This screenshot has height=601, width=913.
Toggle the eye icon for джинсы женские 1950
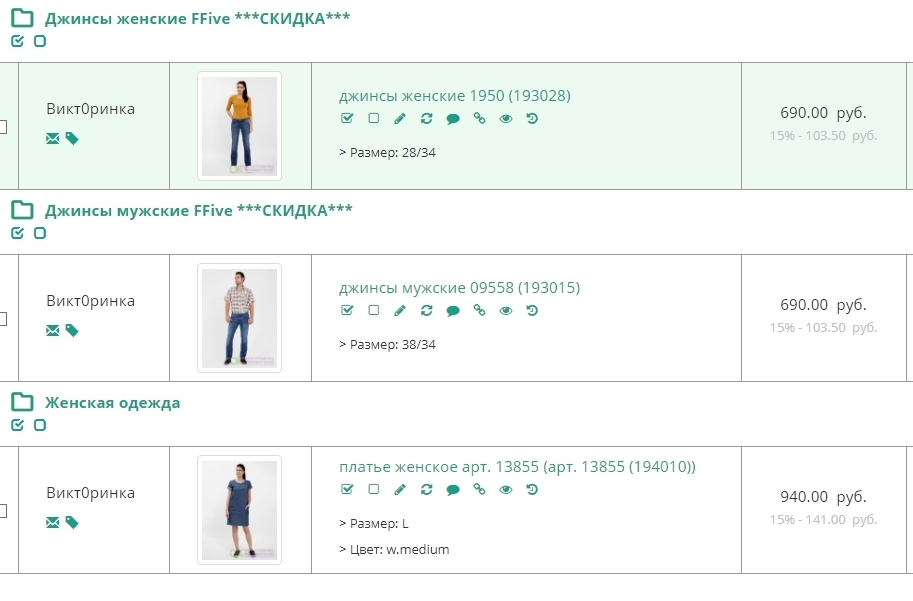click(506, 118)
